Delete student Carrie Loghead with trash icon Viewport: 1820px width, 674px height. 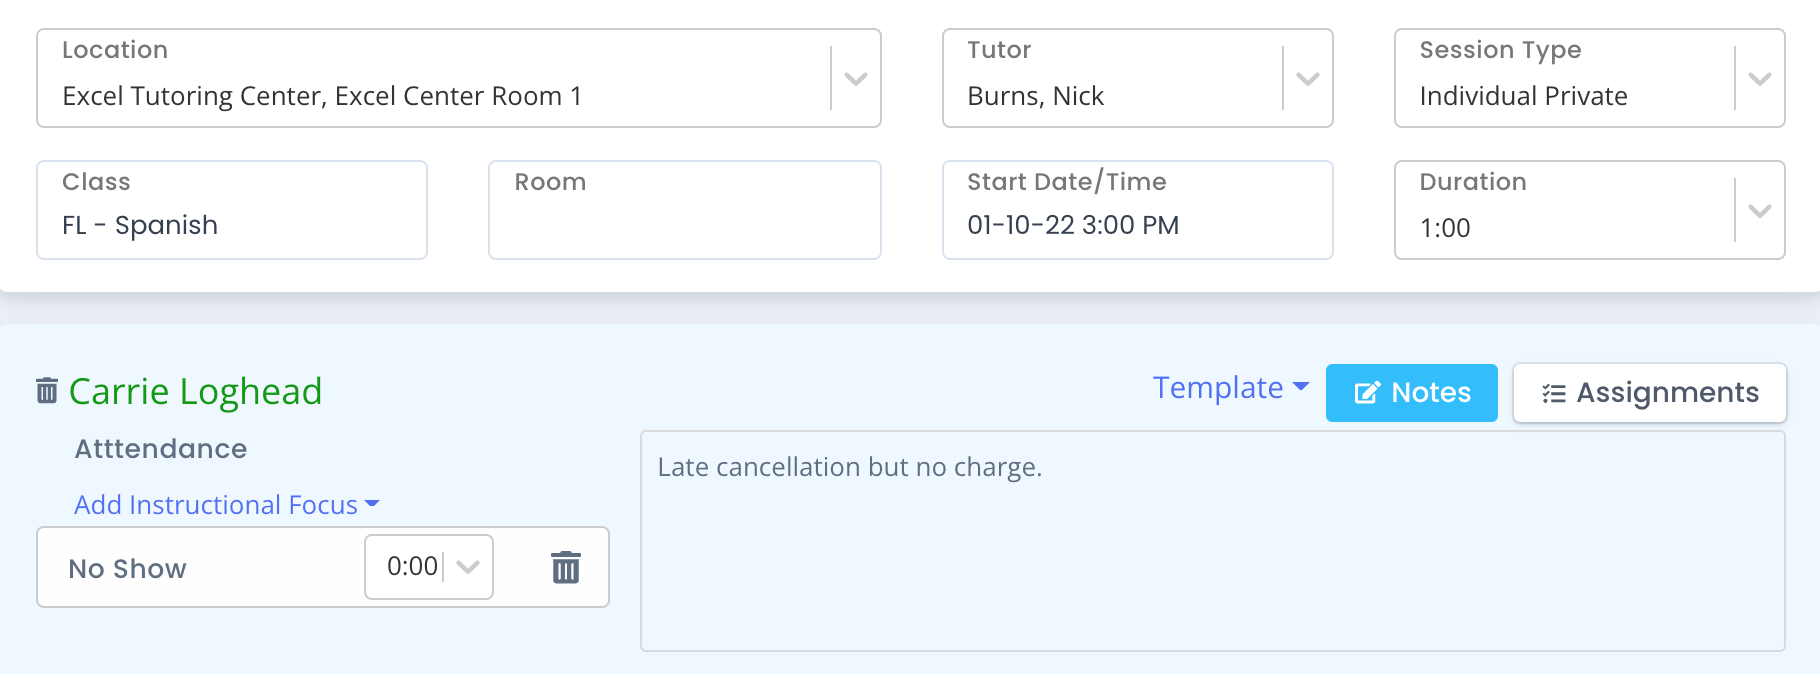(x=47, y=390)
